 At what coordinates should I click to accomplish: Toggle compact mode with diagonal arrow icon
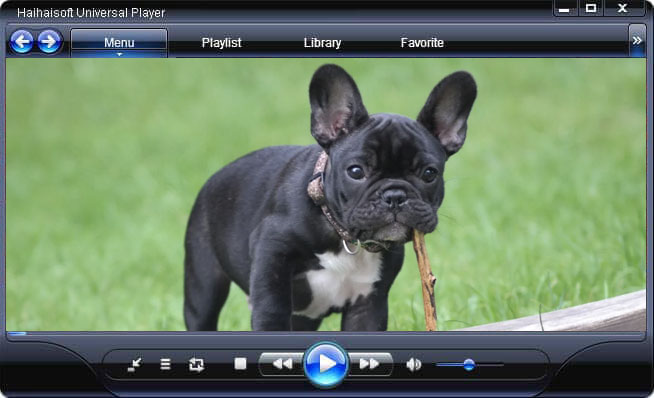(x=134, y=365)
